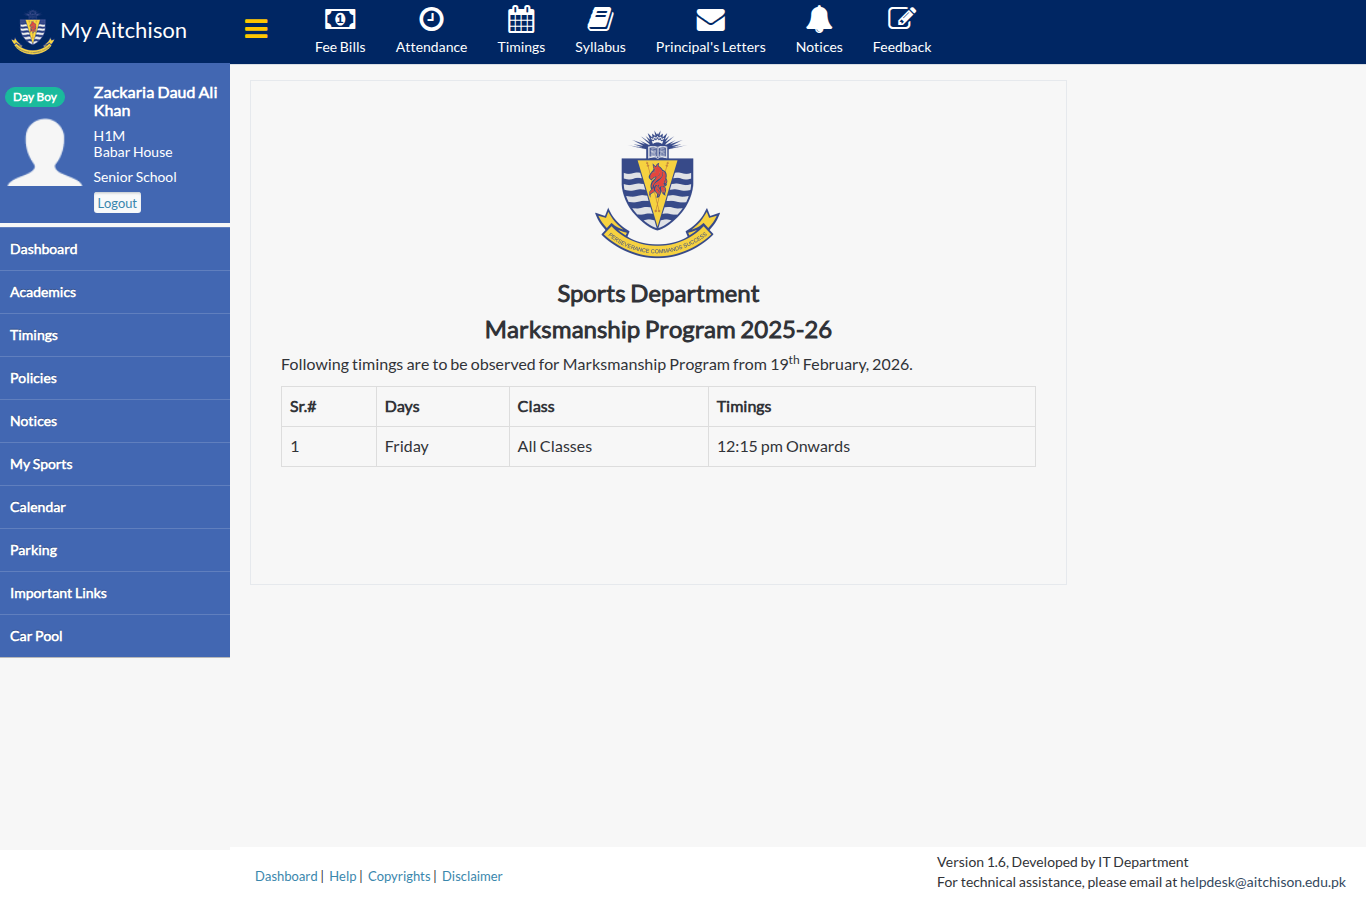Click the school crest image in the notice
The image size is (1366, 900).
coord(658,194)
